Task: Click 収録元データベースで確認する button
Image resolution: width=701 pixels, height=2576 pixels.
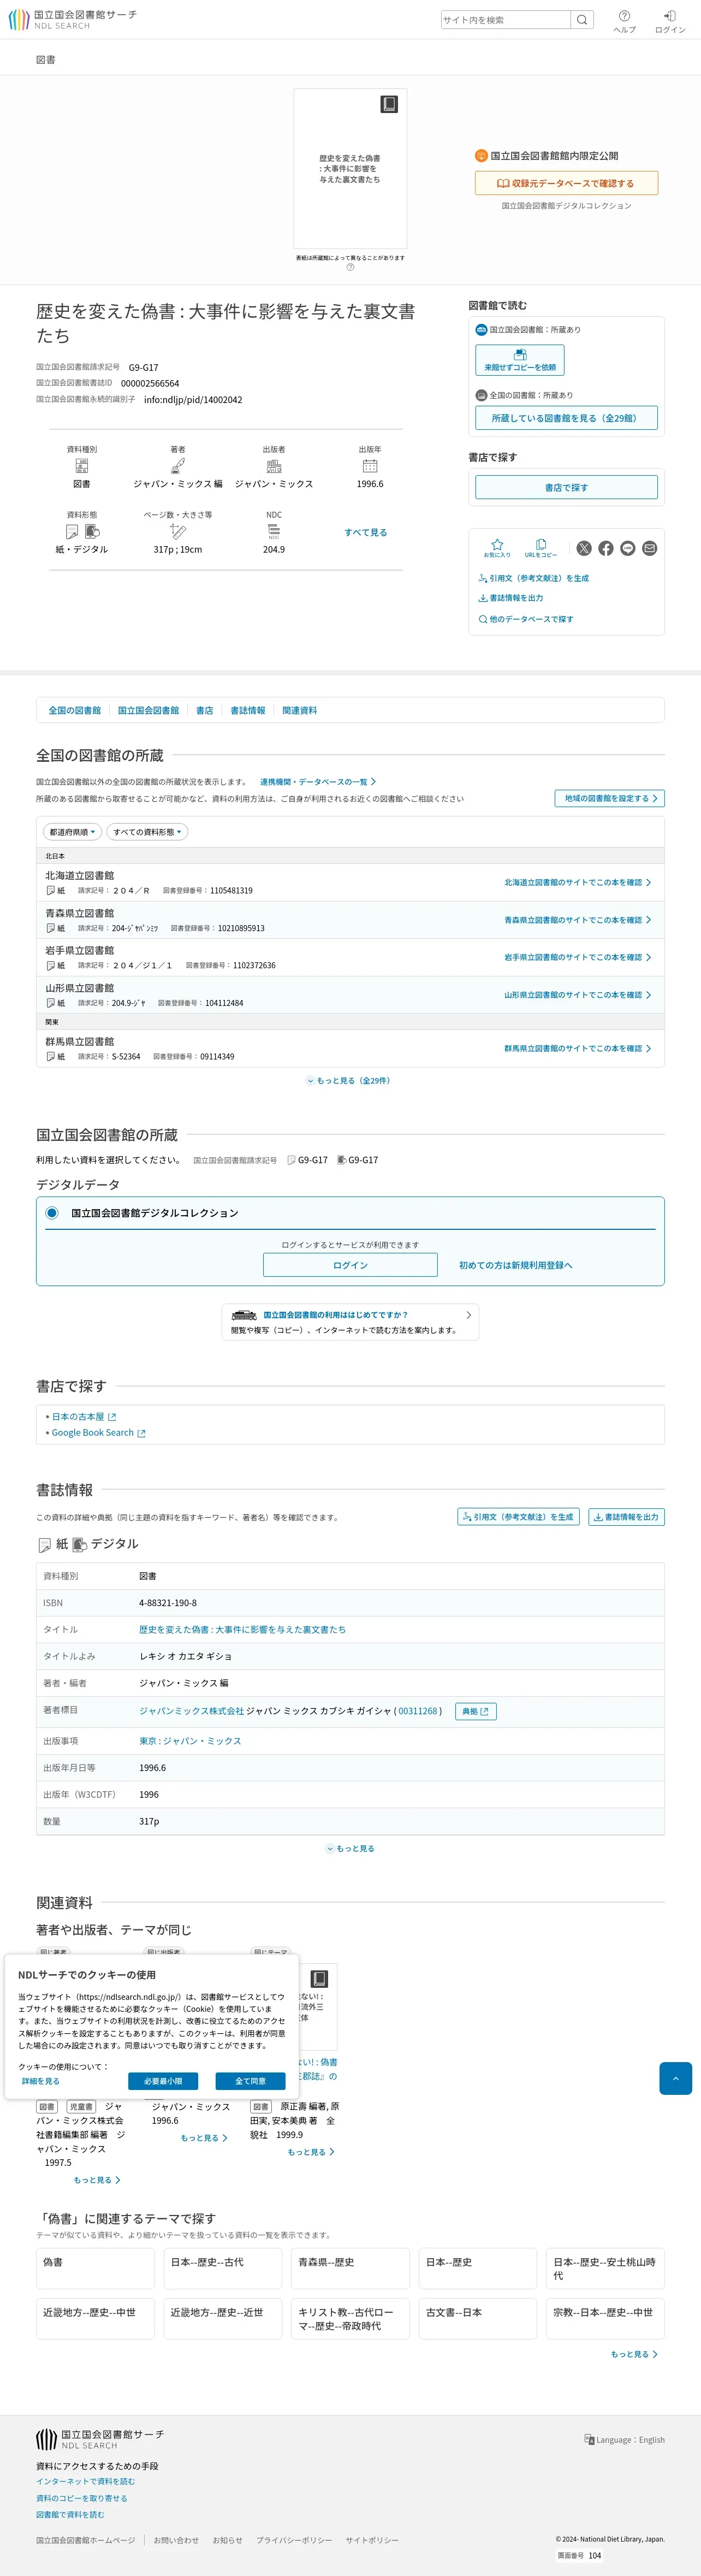Action: pos(566,183)
